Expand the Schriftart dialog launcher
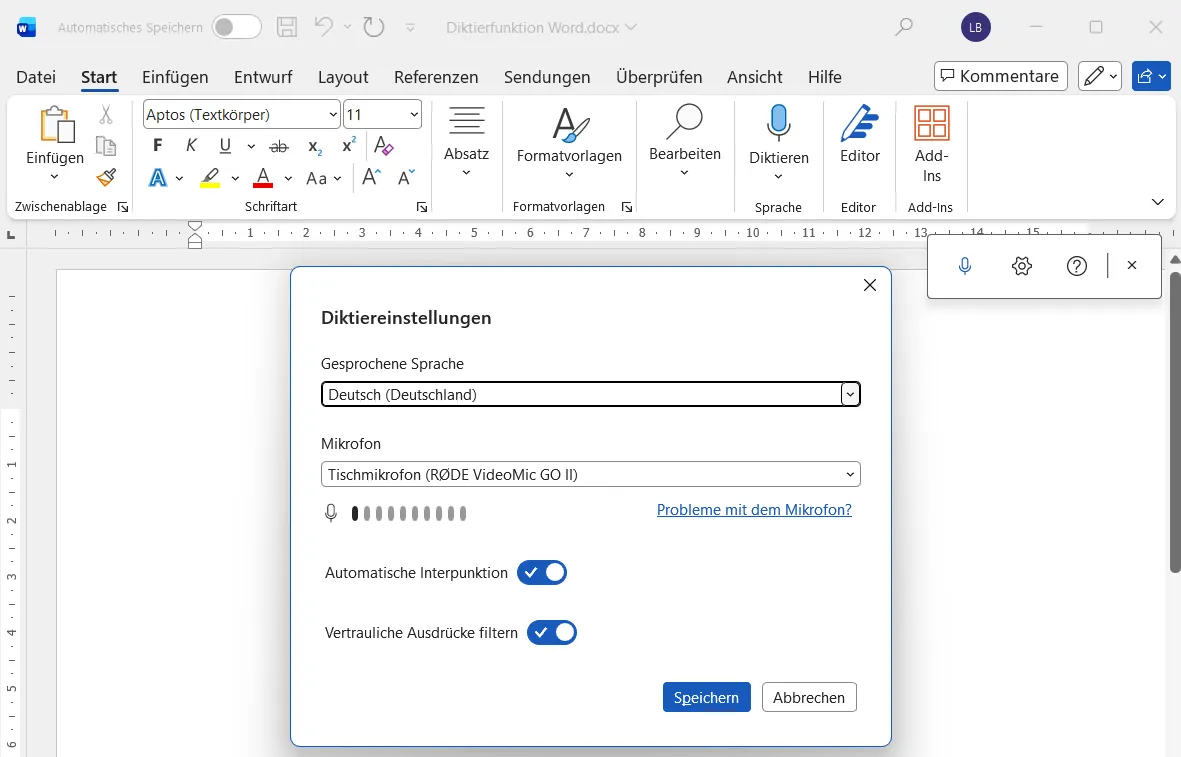 [x=422, y=207]
